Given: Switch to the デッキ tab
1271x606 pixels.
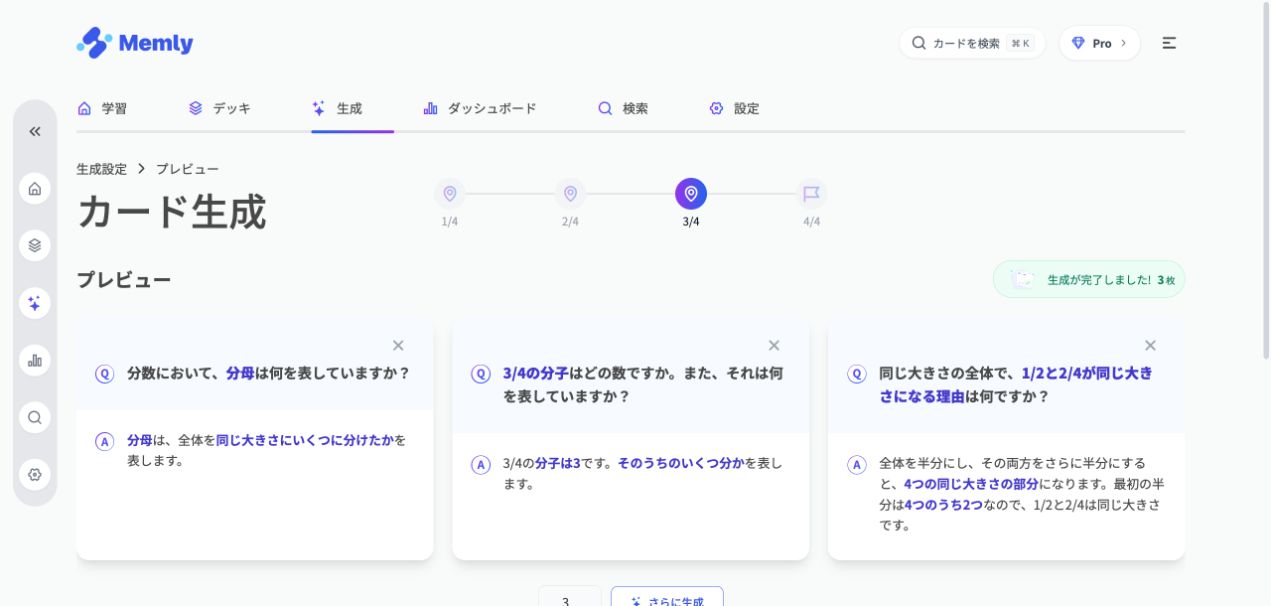Looking at the screenshot, I should [220, 108].
